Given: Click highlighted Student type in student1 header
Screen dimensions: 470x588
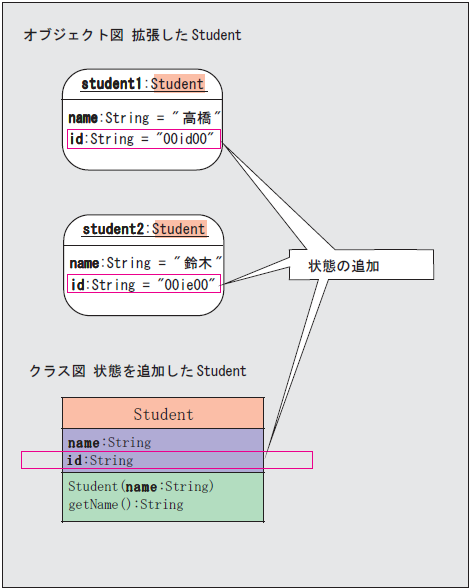Looking at the screenshot, I should pyautogui.click(x=178, y=83).
